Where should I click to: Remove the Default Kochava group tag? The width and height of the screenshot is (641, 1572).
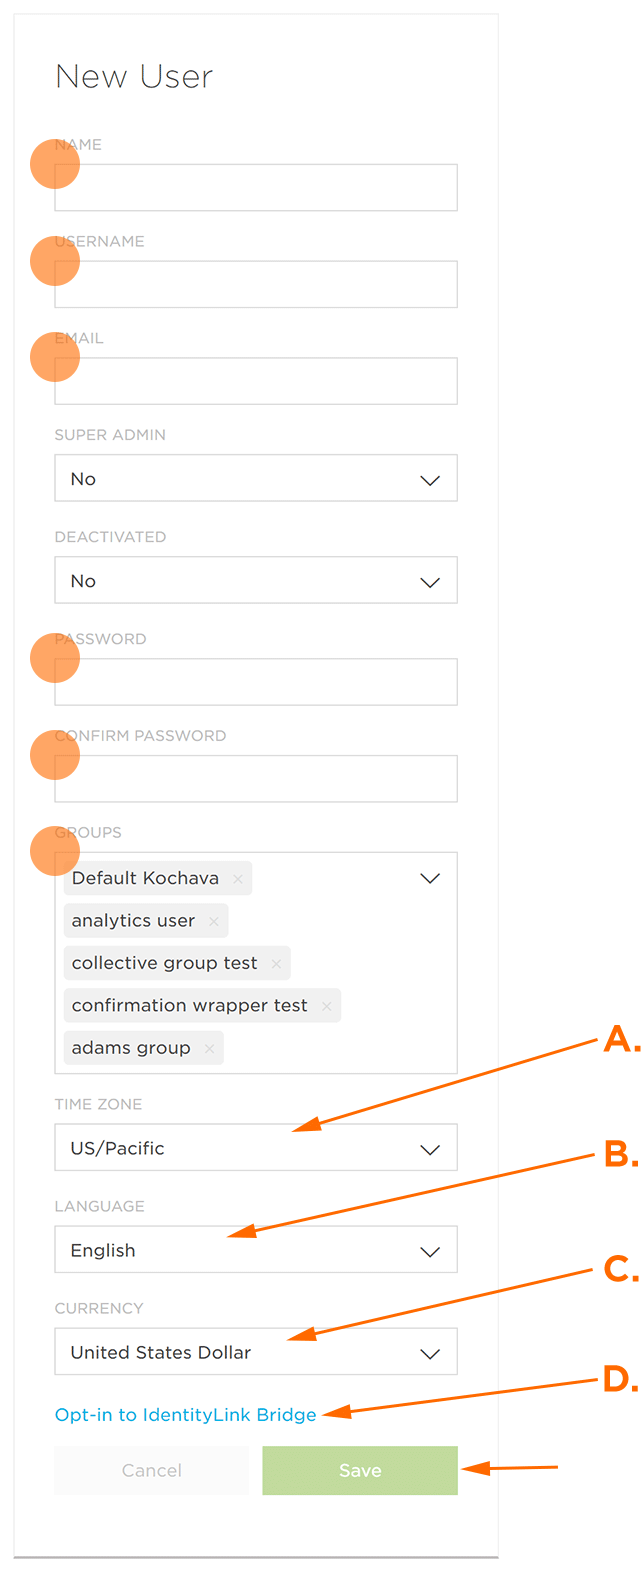tap(238, 879)
